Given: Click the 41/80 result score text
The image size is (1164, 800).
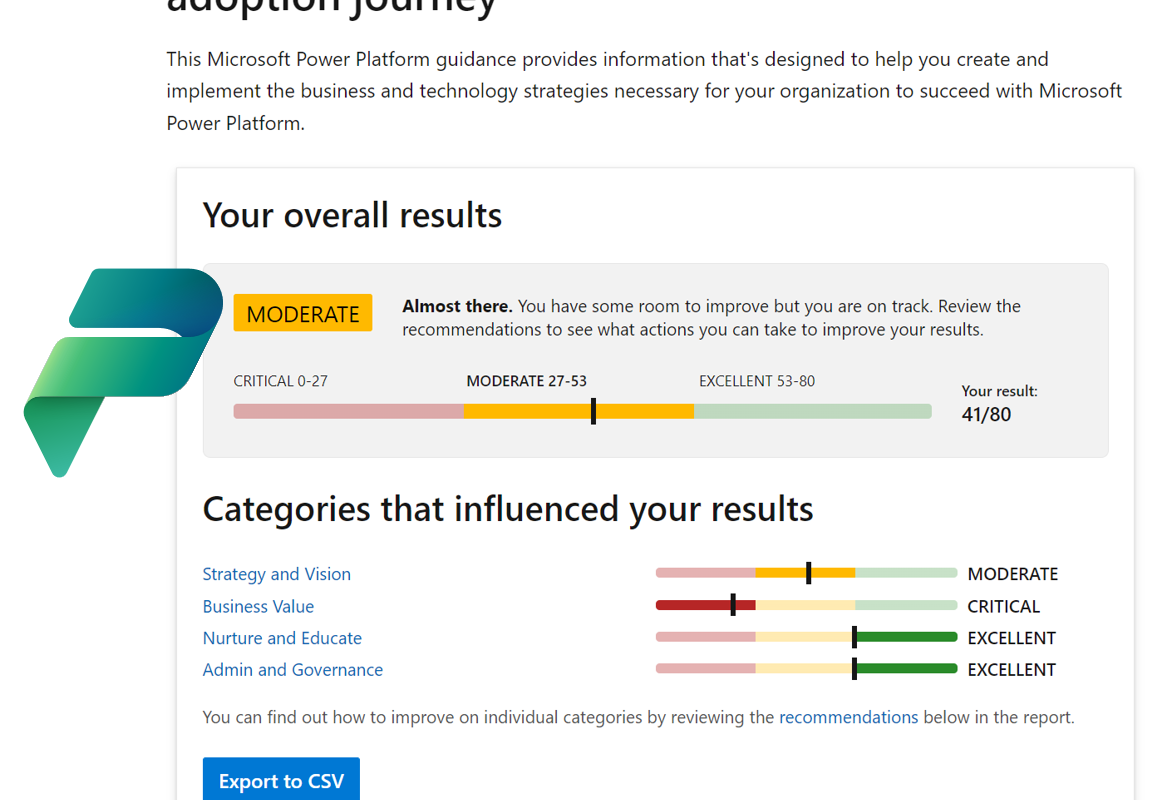Looking at the screenshot, I should coord(986,414).
